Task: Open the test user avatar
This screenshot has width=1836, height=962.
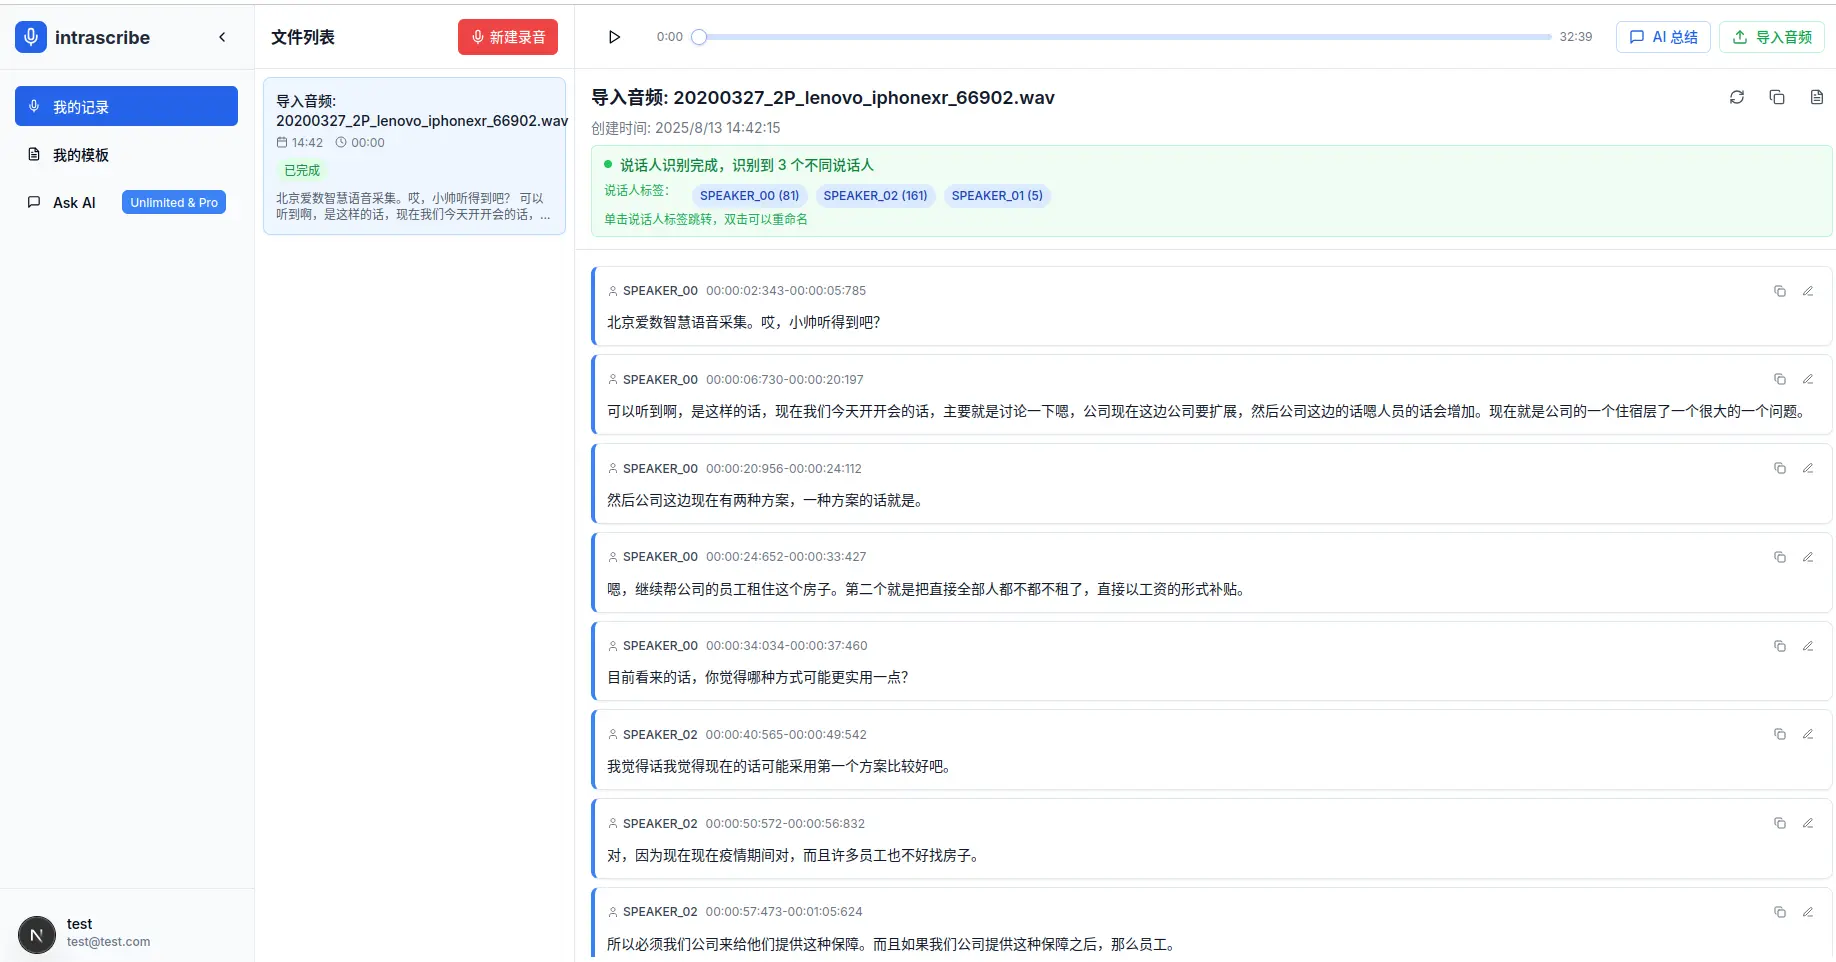Action: click(x=37, y=935)
